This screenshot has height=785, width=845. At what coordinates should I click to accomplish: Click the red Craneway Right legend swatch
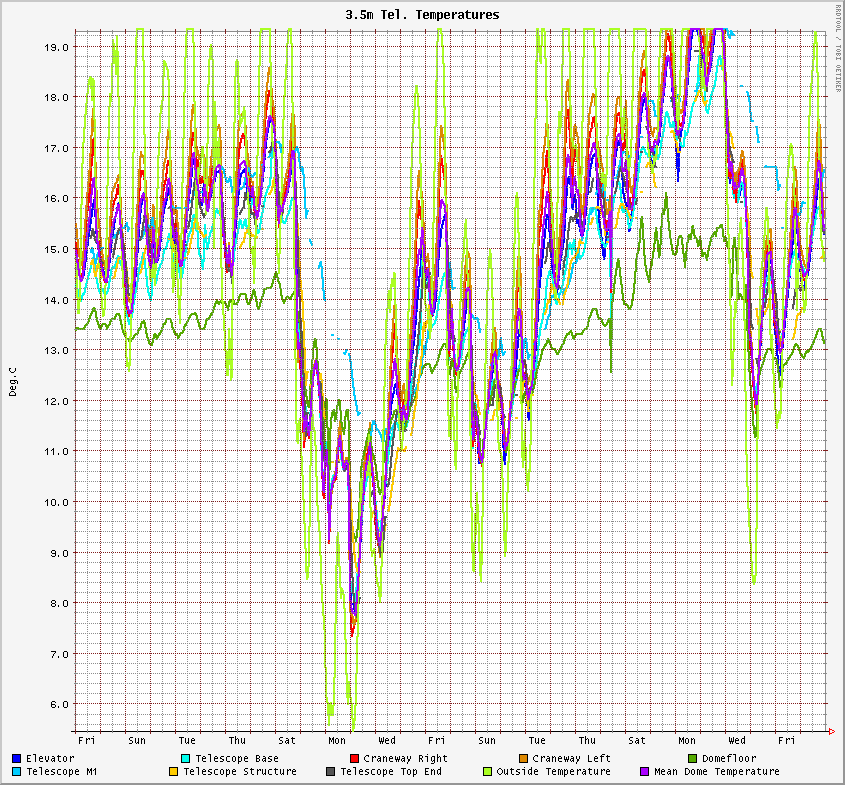pyautogui.click(x=355, y=758)
